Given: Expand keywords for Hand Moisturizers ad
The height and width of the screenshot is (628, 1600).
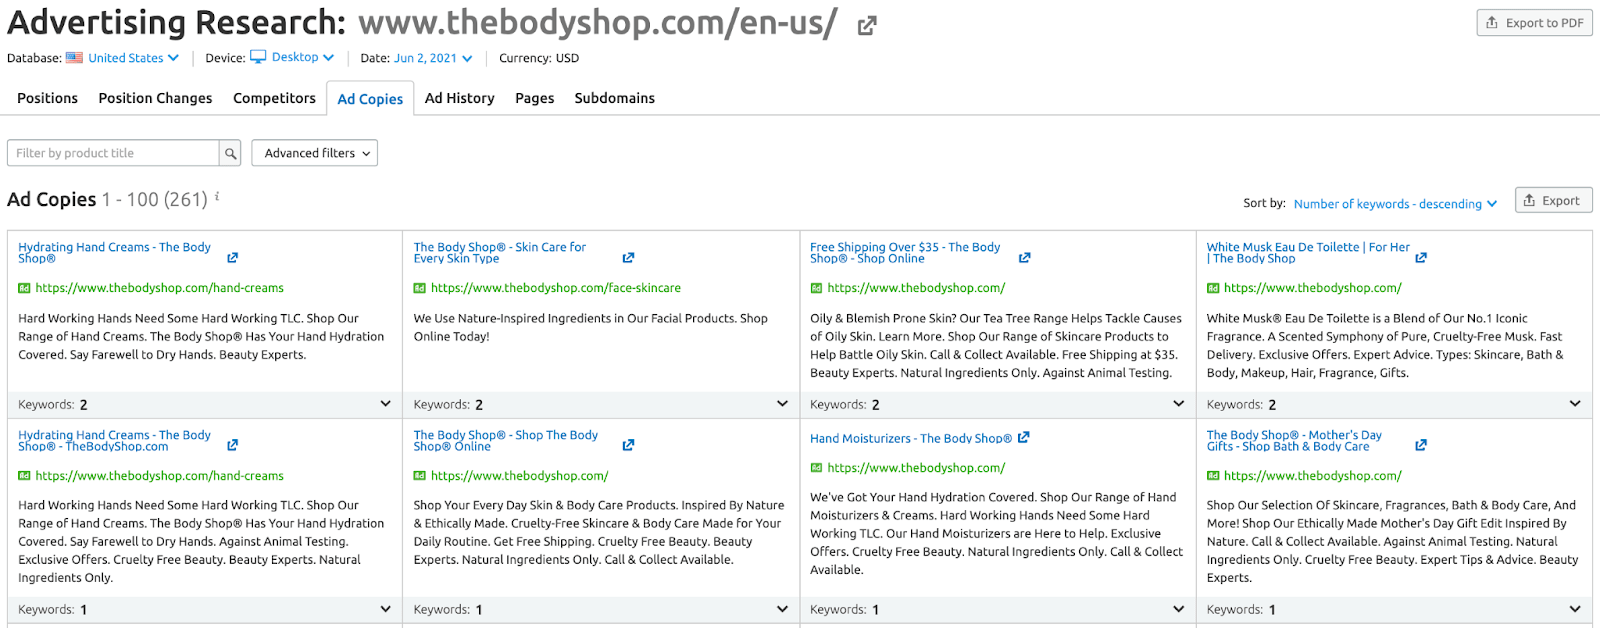Looking at the screenshot, I should (1178, 609).
